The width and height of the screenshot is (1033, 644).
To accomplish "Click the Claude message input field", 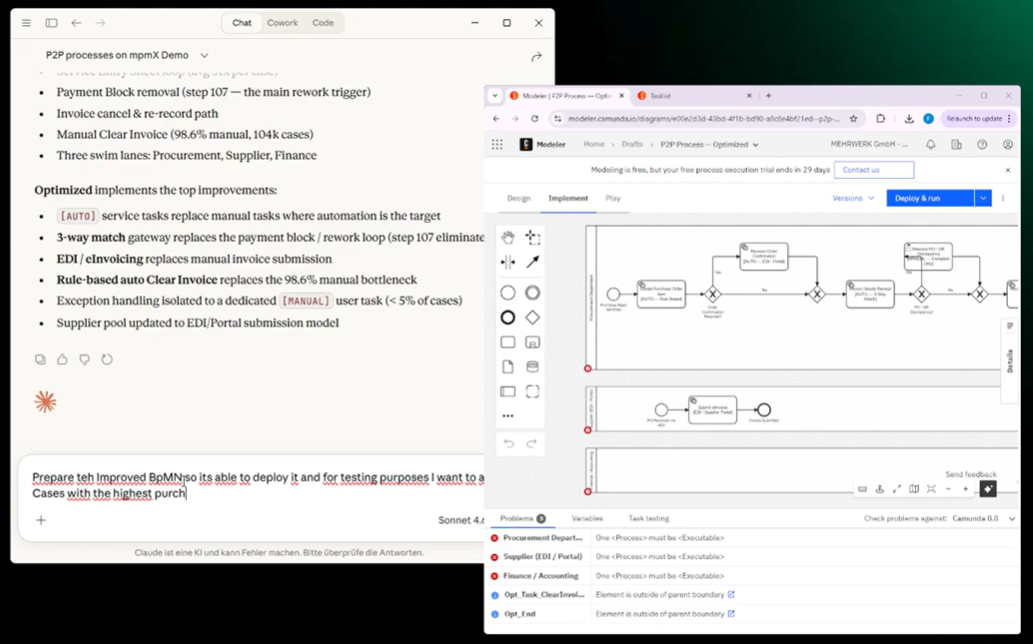I will pyautogui.click(x=257, y=485).
